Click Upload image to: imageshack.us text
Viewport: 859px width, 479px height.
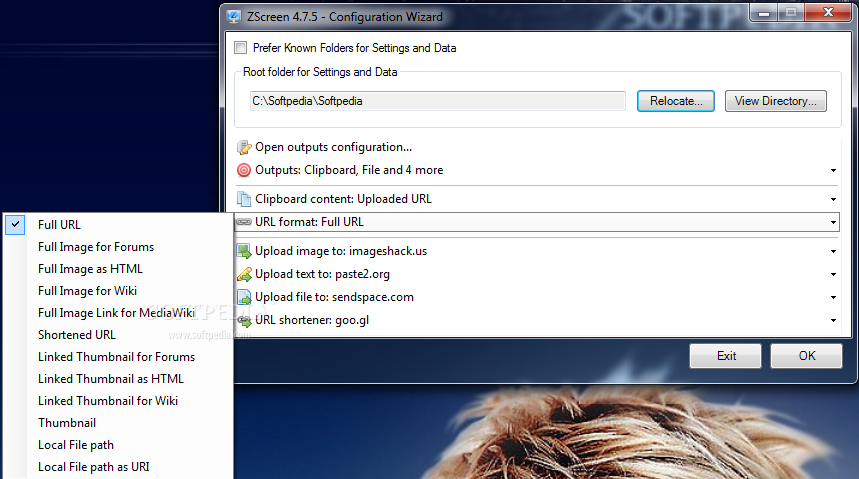pos(341,251)
